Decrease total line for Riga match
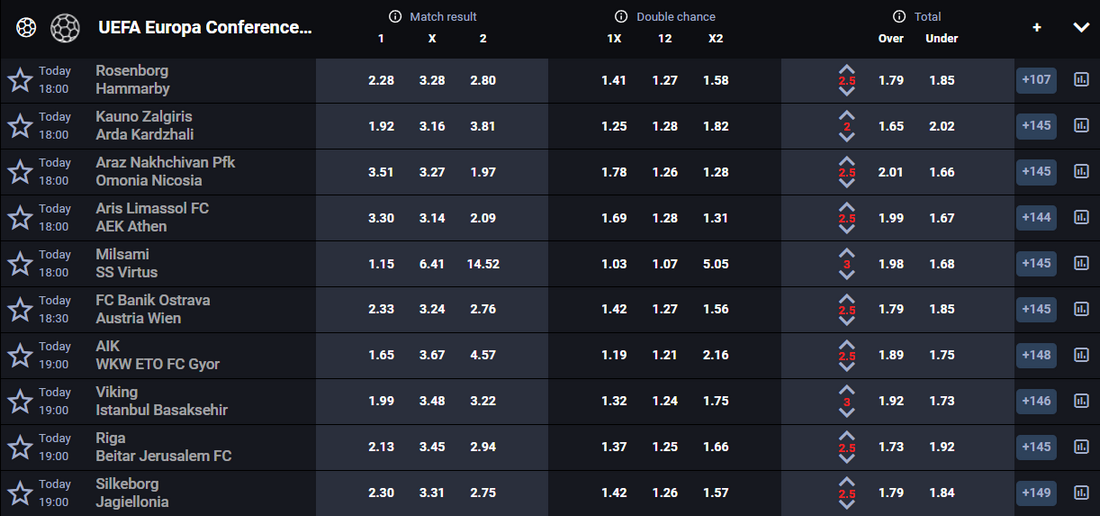The width and height of the screenshot is (1100, 516). 847,459
